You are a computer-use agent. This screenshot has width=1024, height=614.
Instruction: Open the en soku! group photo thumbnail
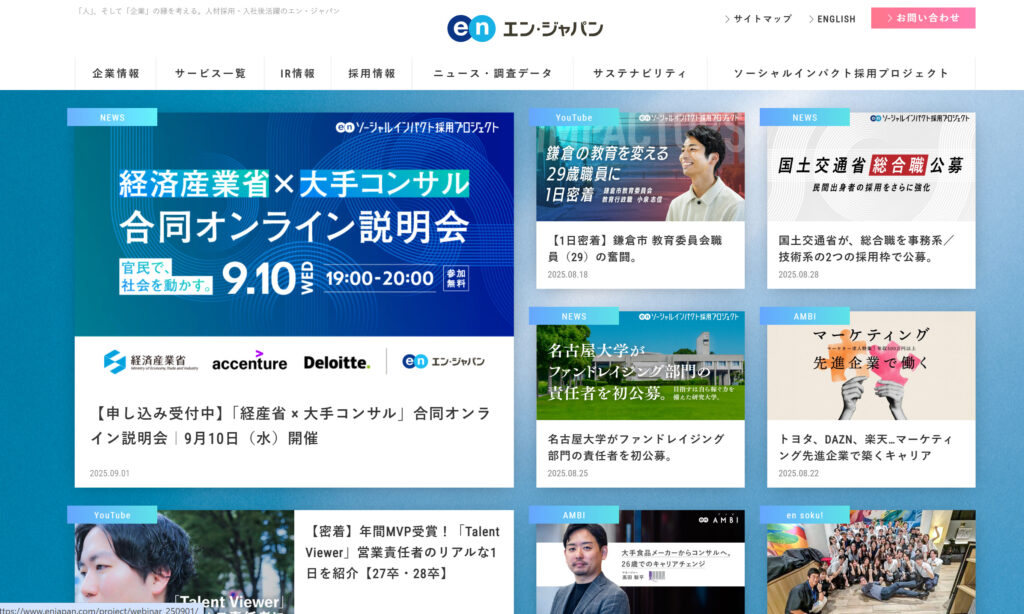click(871, 562)
